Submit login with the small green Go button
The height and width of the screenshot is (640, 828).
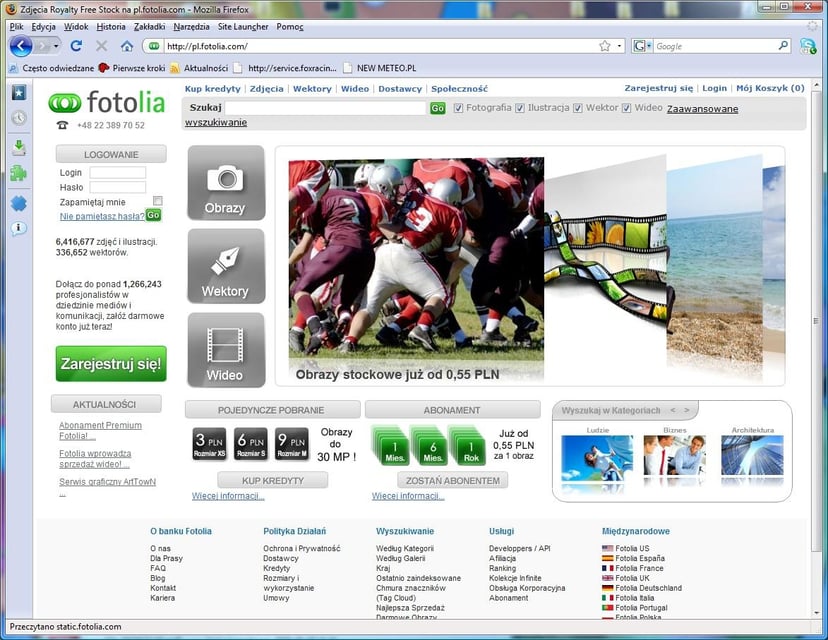153,215
